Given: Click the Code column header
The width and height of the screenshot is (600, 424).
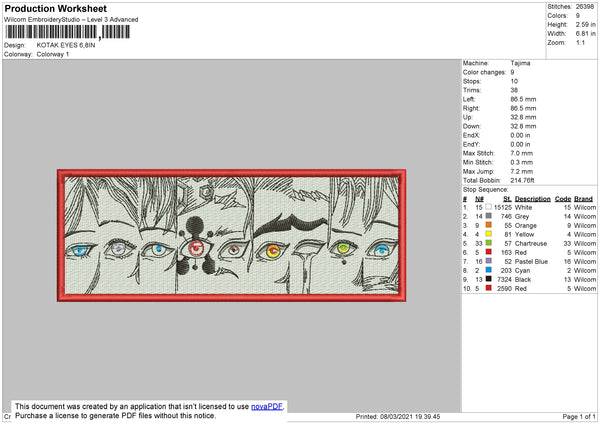Looking at the screenshot, I should point(563,199).
